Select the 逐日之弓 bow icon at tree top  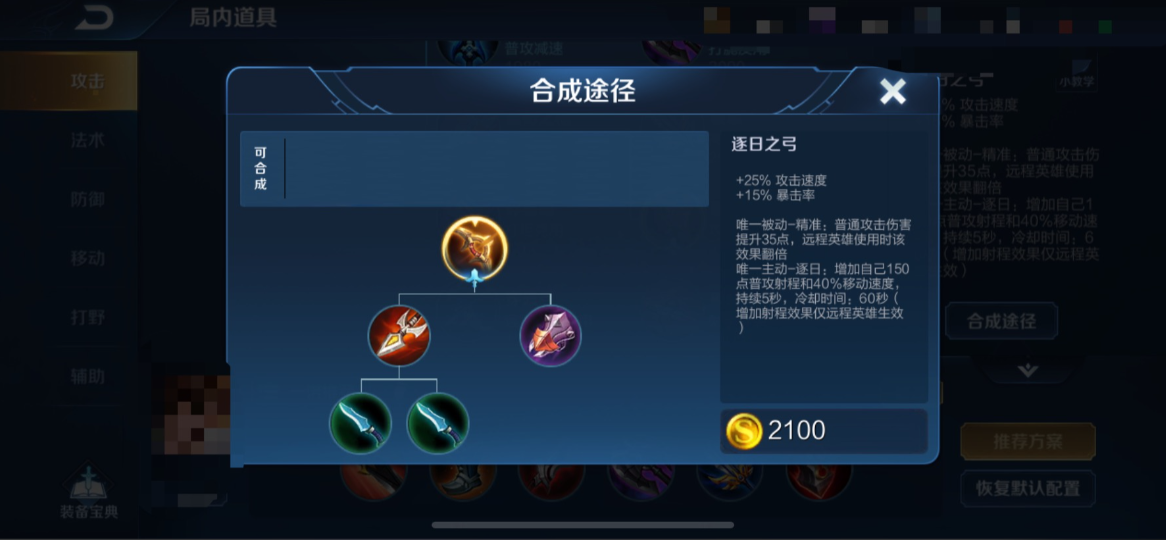pyautogui.click(x=474, y=249)
